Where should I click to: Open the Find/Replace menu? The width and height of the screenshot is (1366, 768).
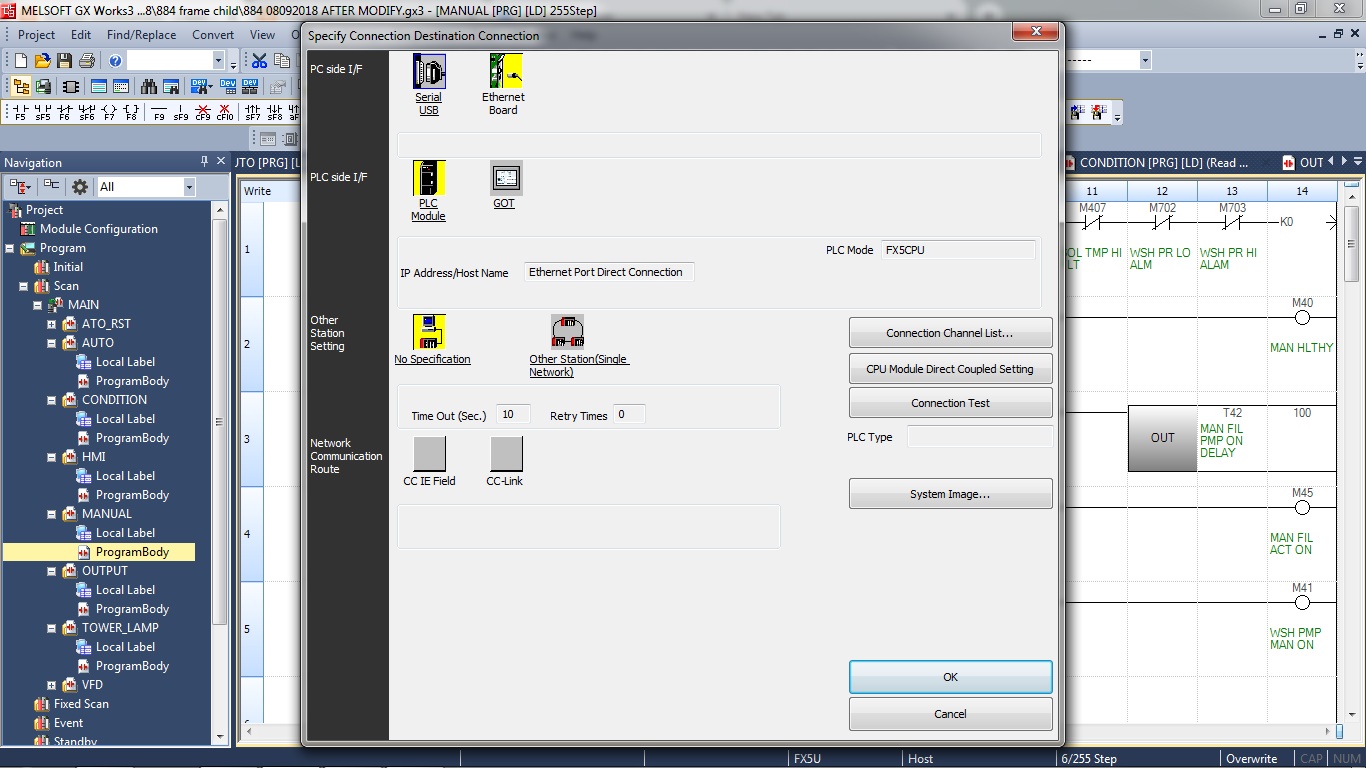(141, 34)
